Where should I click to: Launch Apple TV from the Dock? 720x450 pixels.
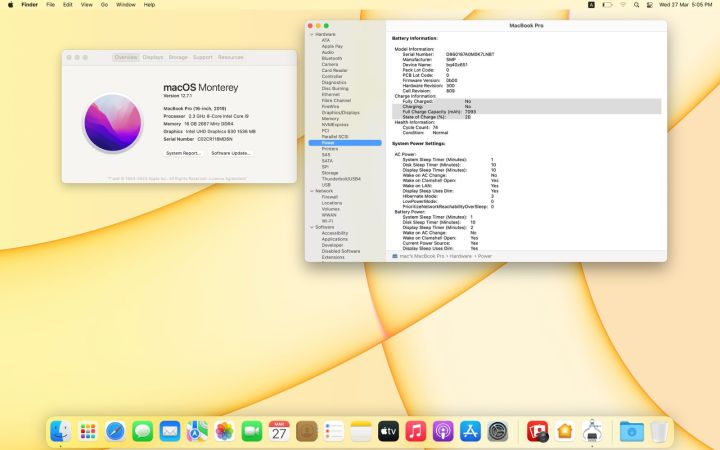[x=388, y=431]
